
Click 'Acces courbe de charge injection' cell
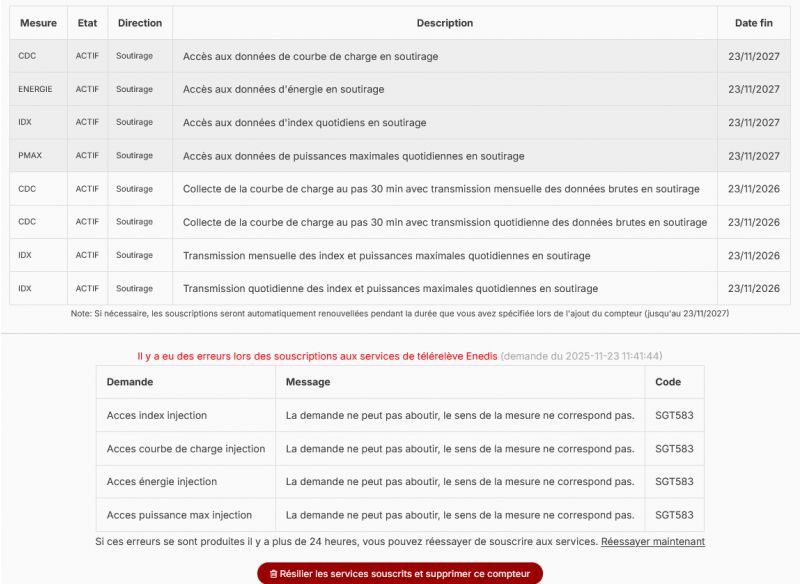pyautogui.click(x=186, y=448)
